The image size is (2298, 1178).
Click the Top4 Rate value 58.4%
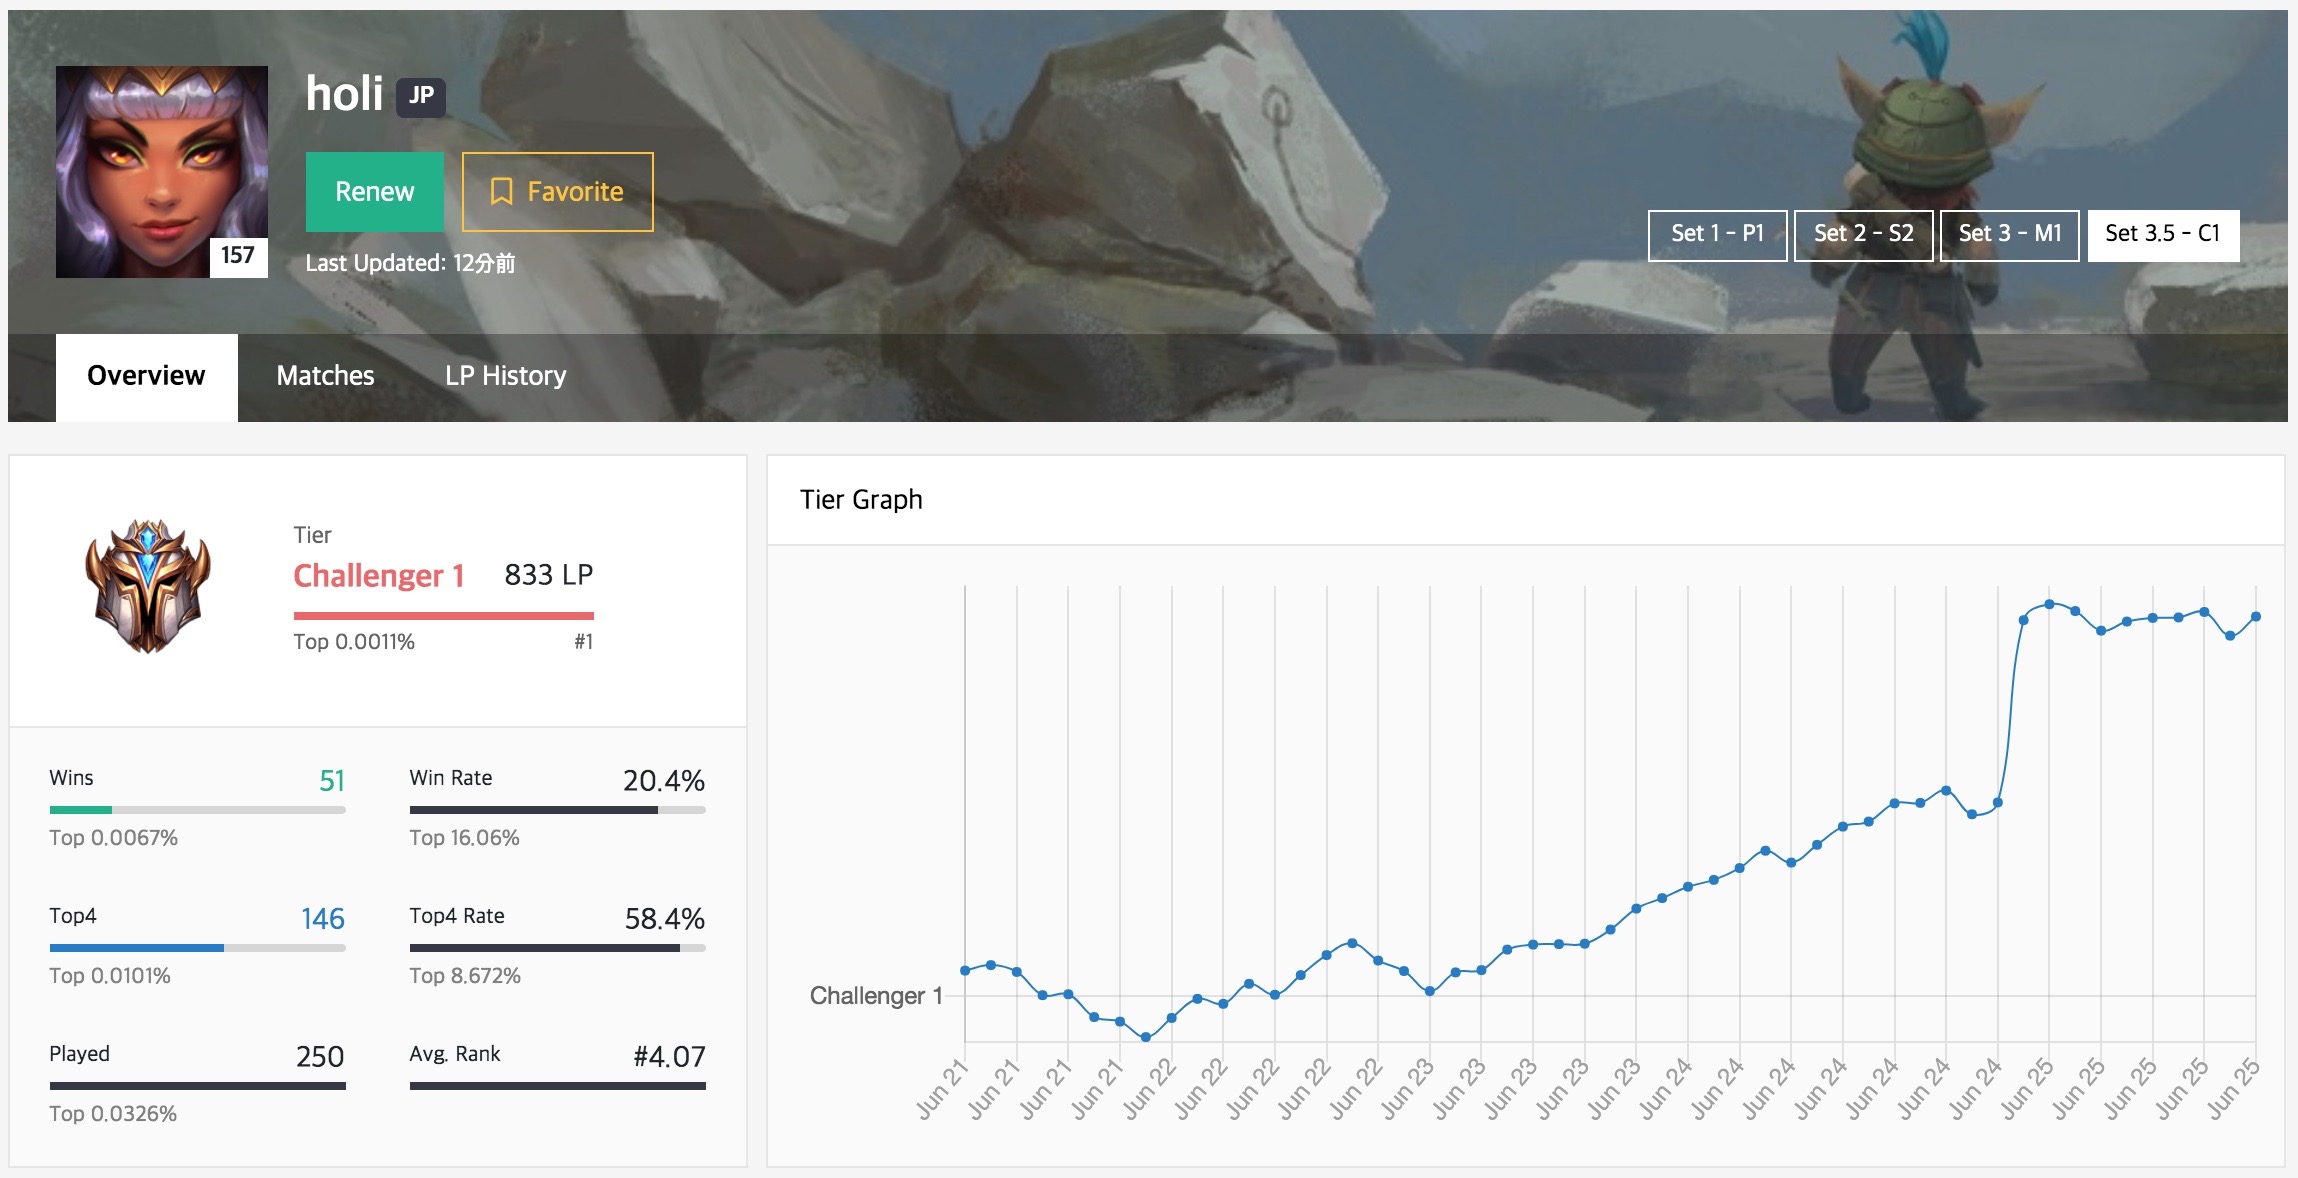(665, 919)
